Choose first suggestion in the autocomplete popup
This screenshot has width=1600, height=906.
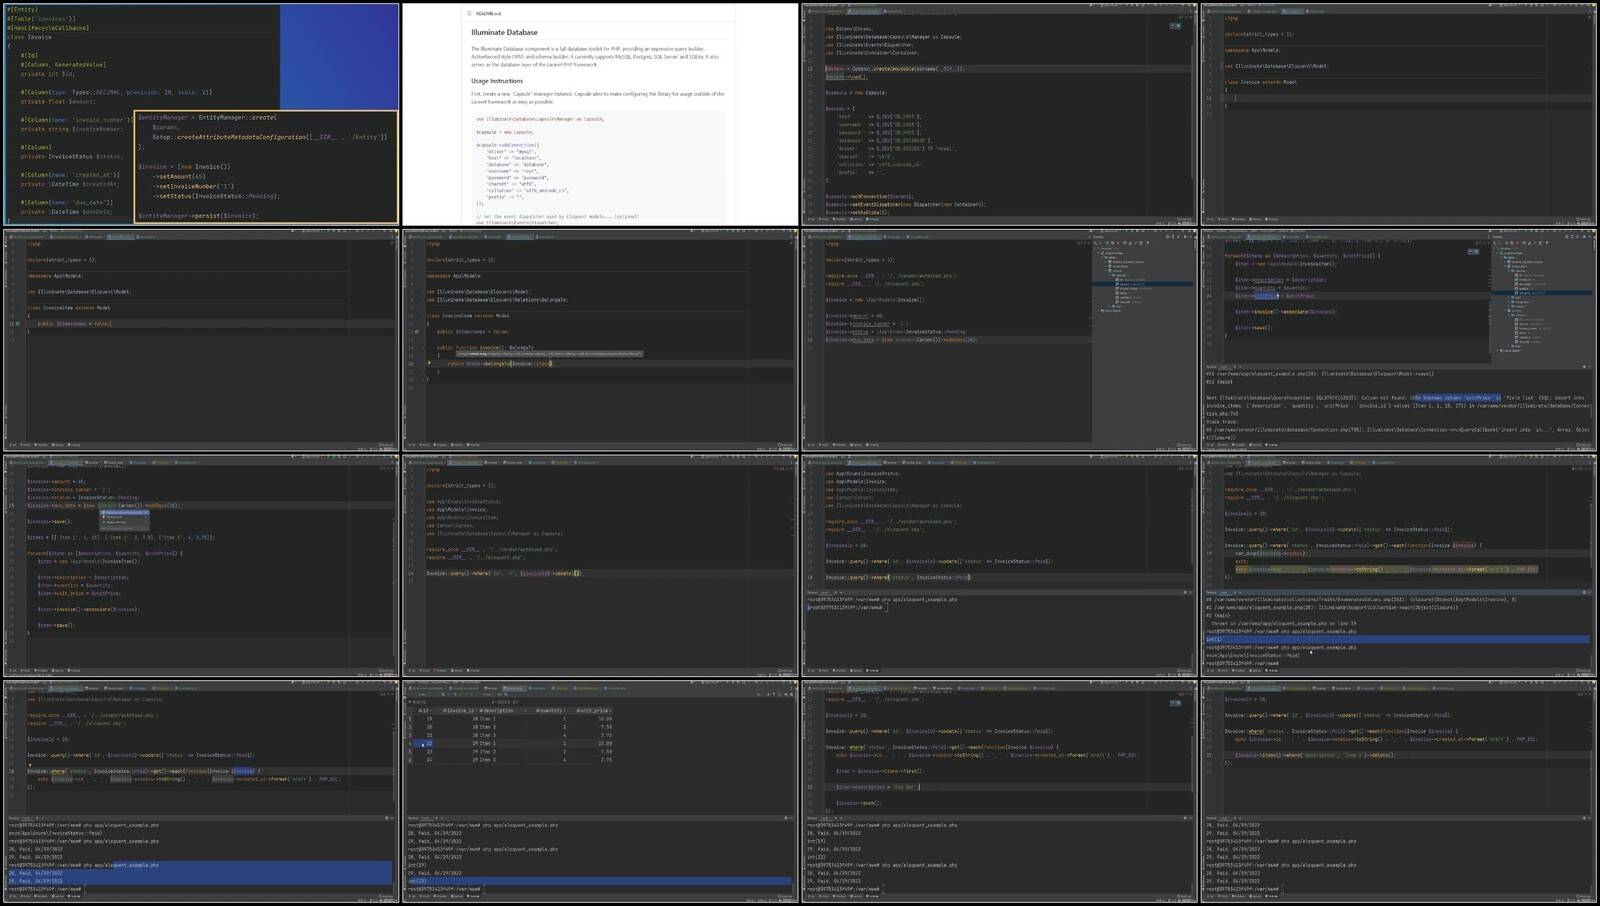pos(125,513)
